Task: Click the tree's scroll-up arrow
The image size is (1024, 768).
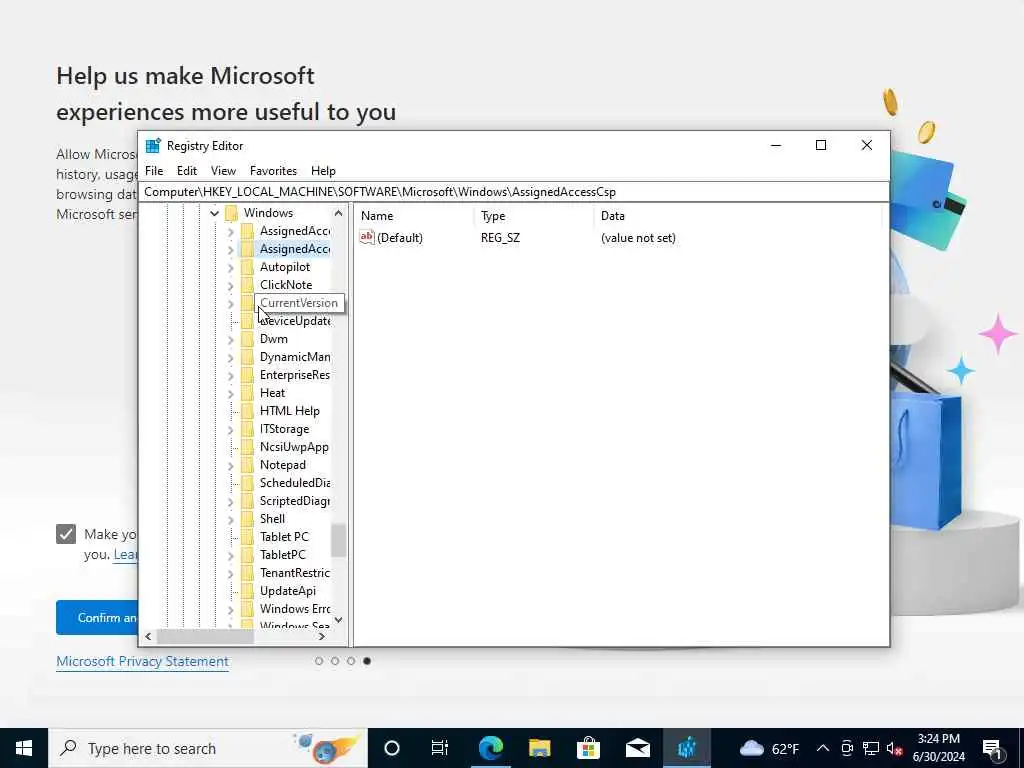Action: click(338, 213)
